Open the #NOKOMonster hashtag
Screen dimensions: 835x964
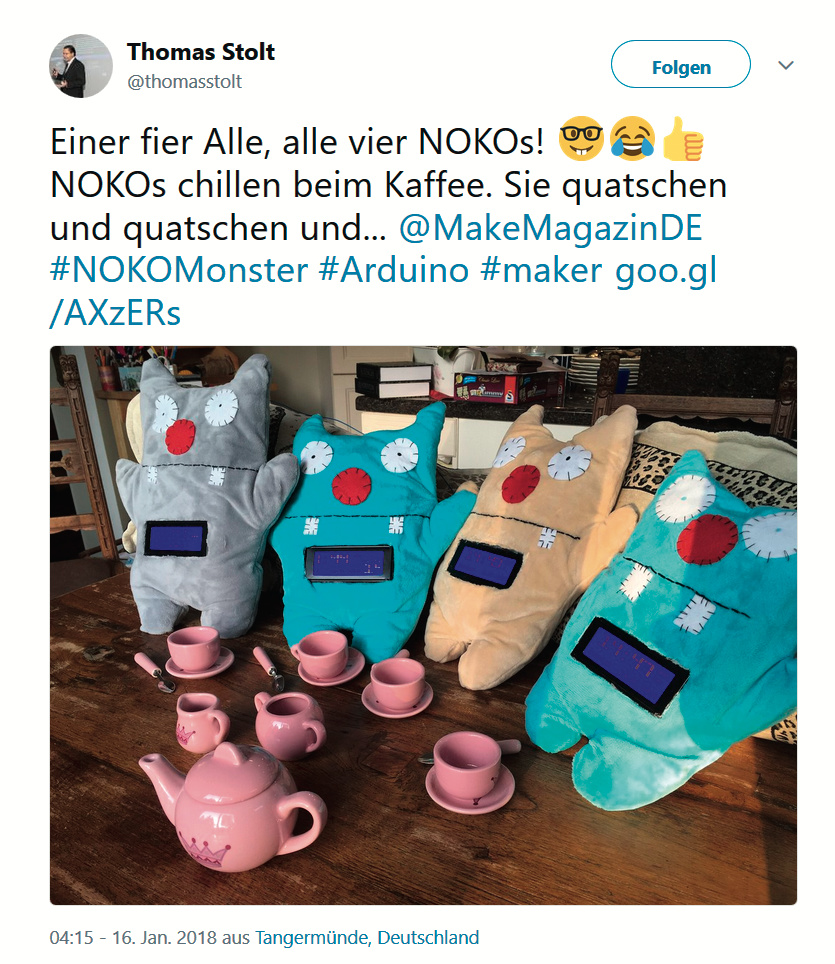[179, 271]
